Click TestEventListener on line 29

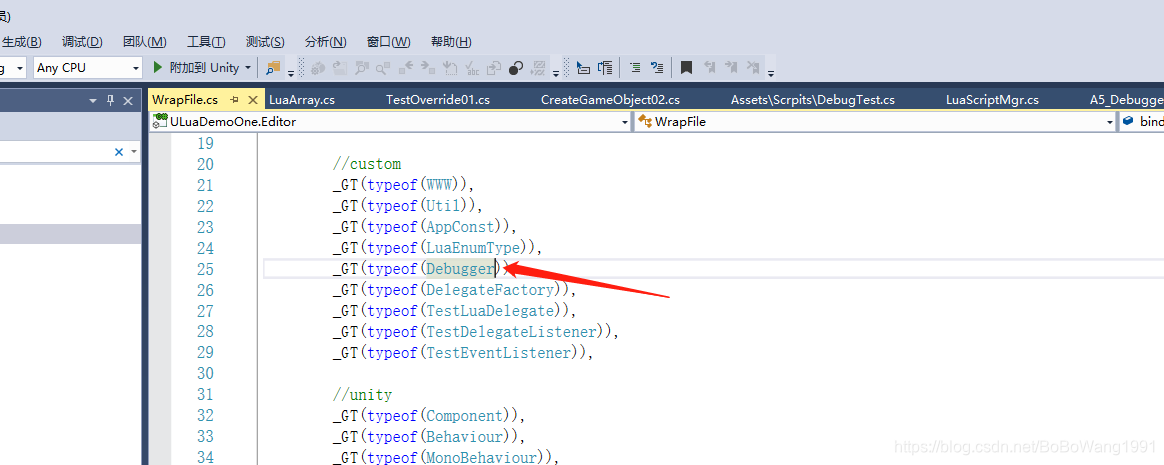[x=498, y=353]
